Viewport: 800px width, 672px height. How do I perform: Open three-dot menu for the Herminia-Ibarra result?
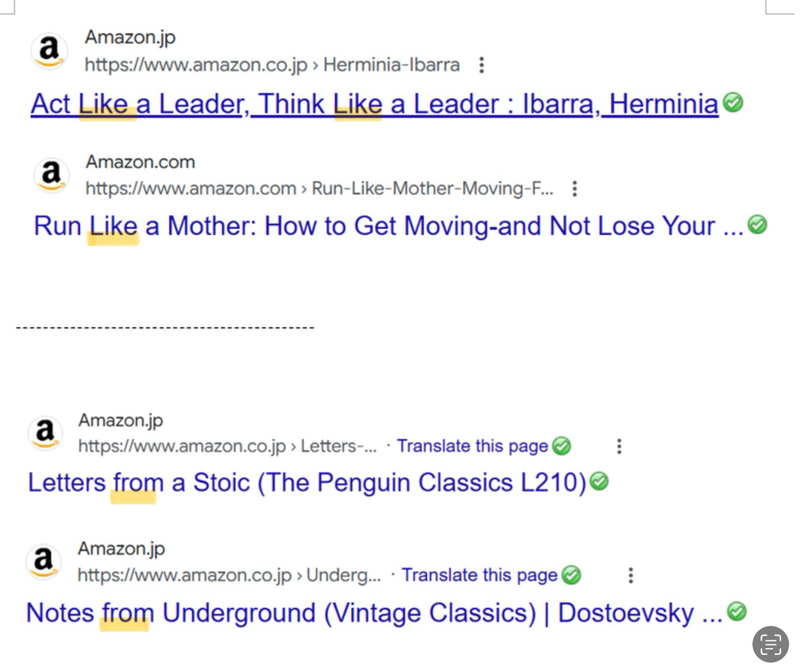482,65
